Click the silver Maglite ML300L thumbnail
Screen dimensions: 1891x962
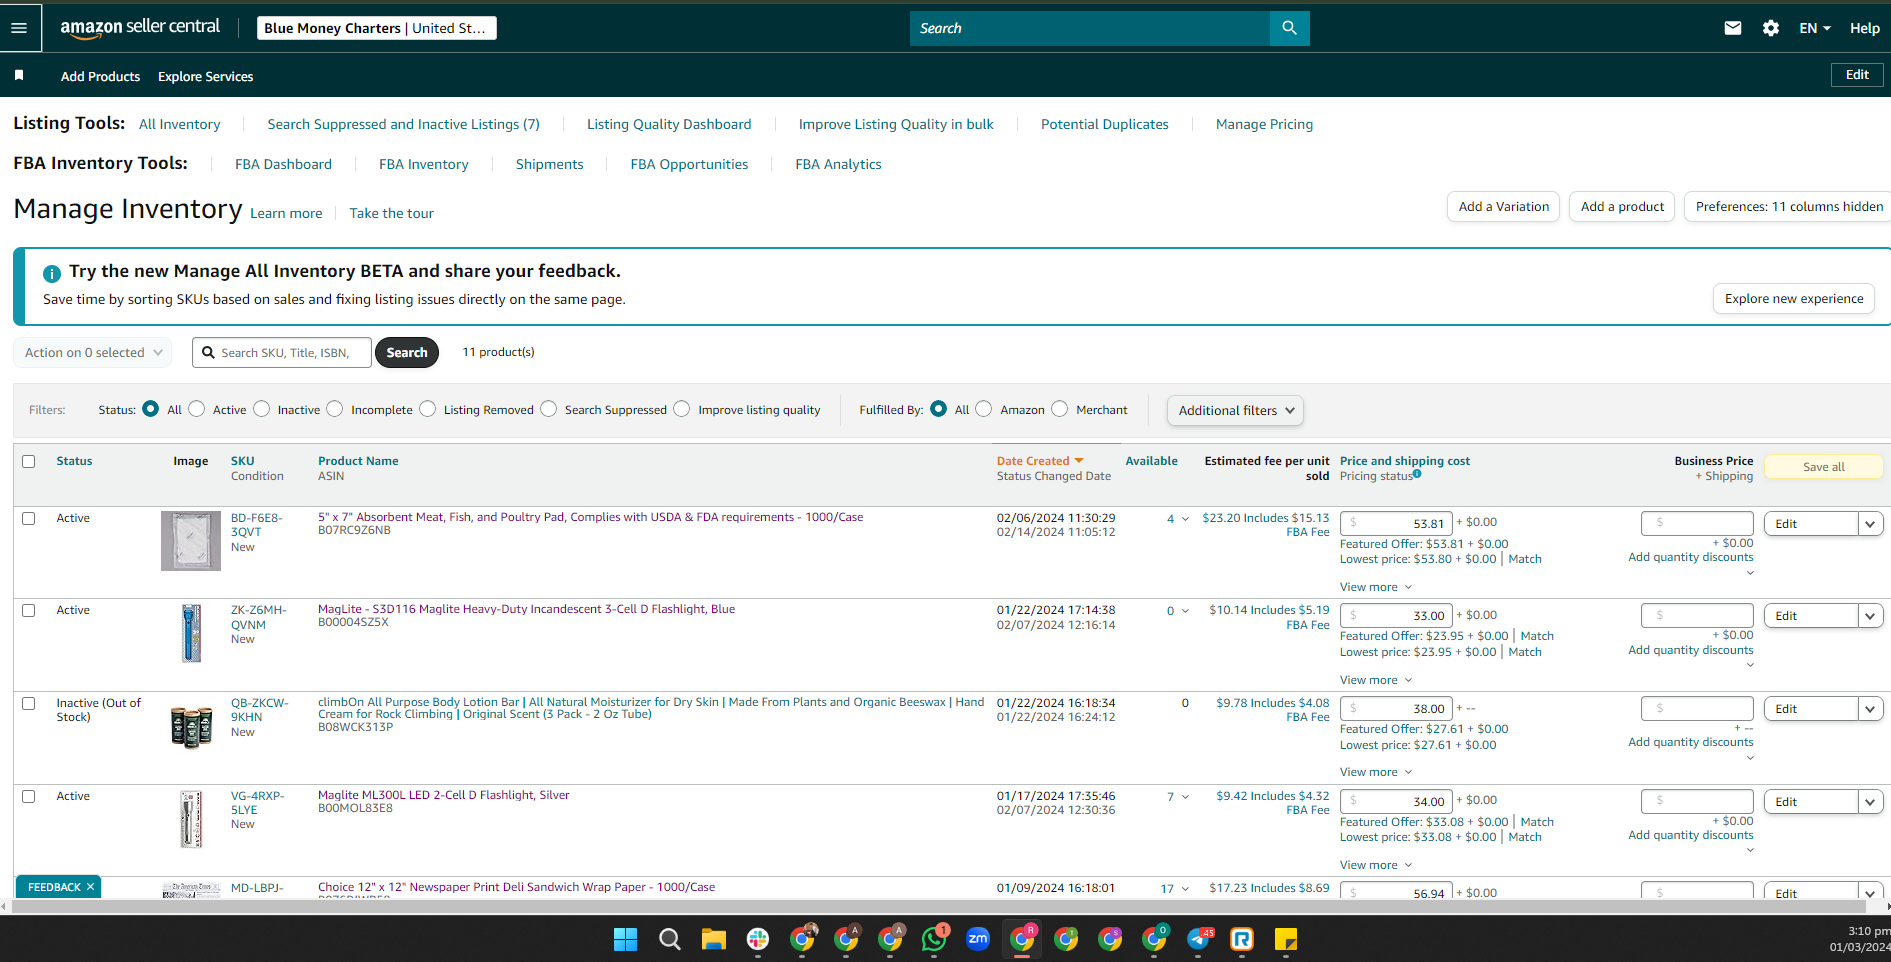click(x=191, y=819)
